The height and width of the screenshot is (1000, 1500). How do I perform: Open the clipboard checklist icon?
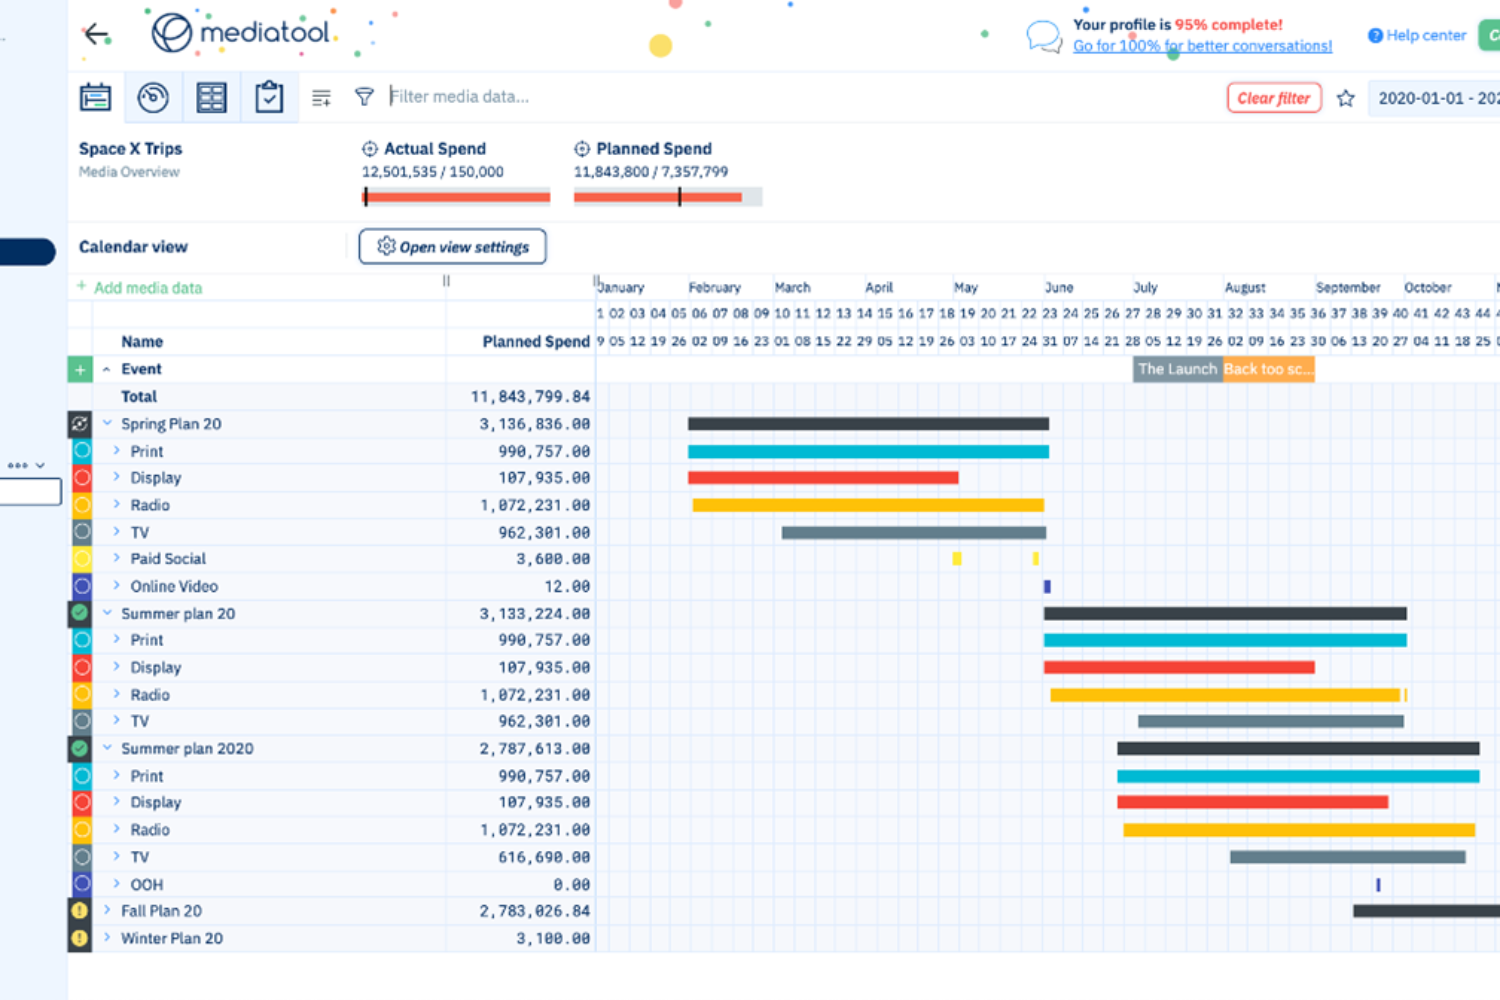click(269, 97)
